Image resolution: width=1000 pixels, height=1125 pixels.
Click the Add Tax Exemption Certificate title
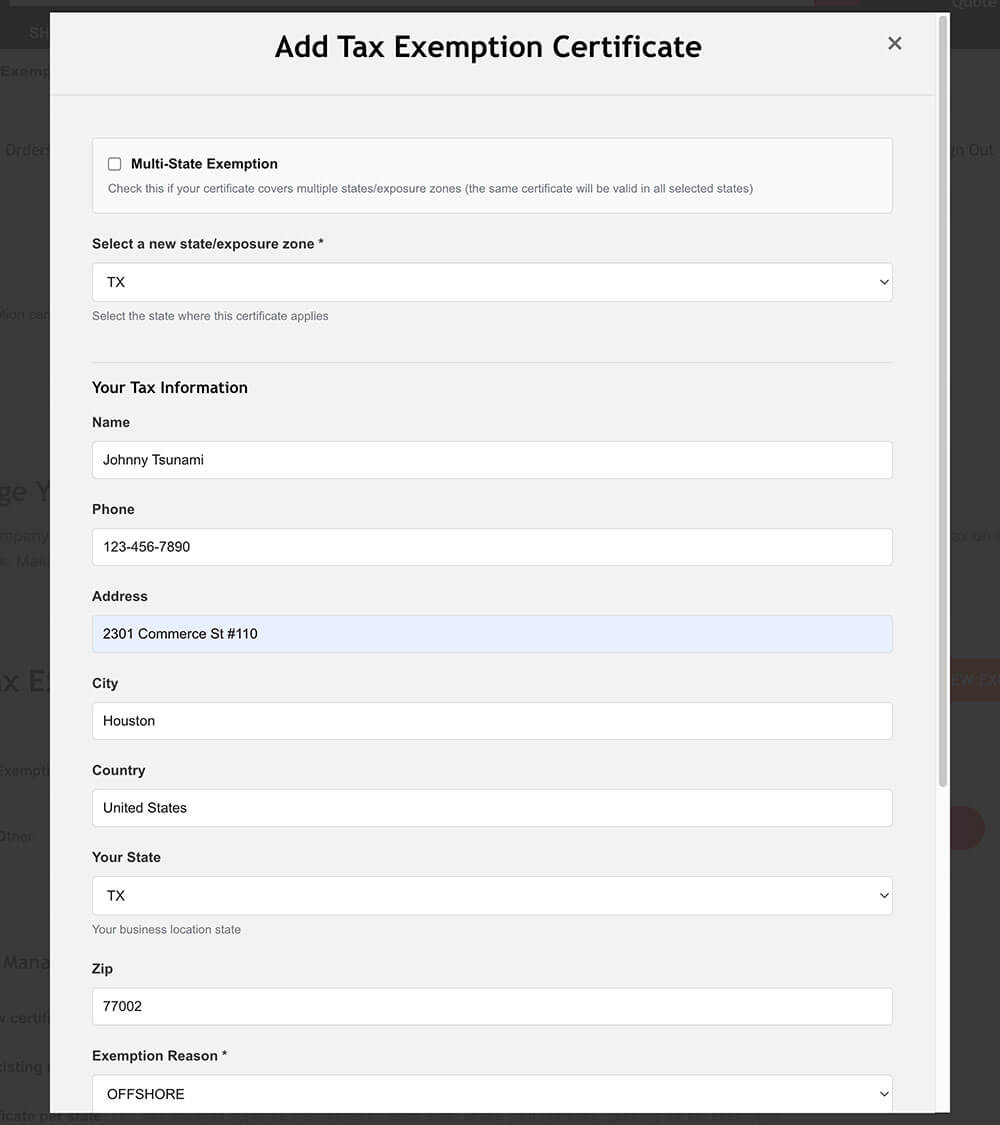pyautogui.click(x=488, y=47)
